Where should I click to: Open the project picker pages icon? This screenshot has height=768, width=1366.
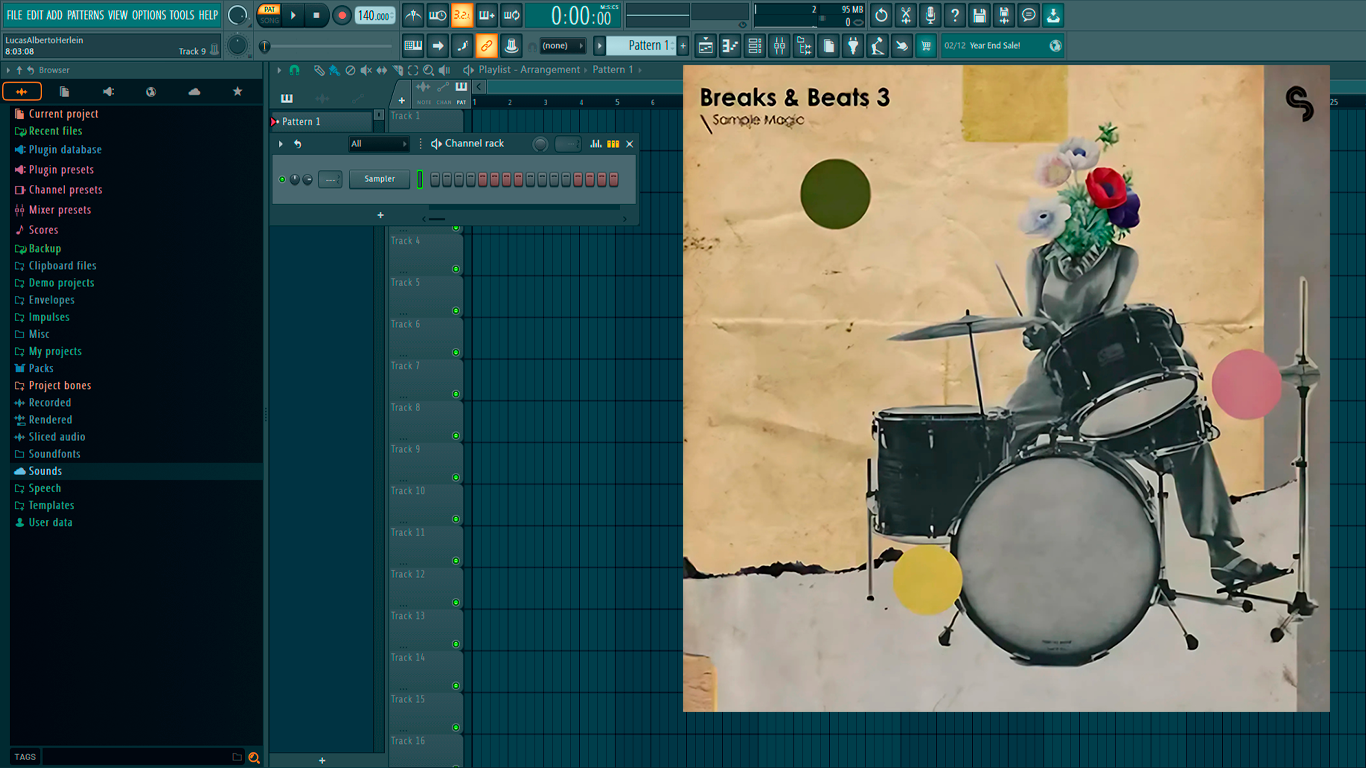coord(829,45)
